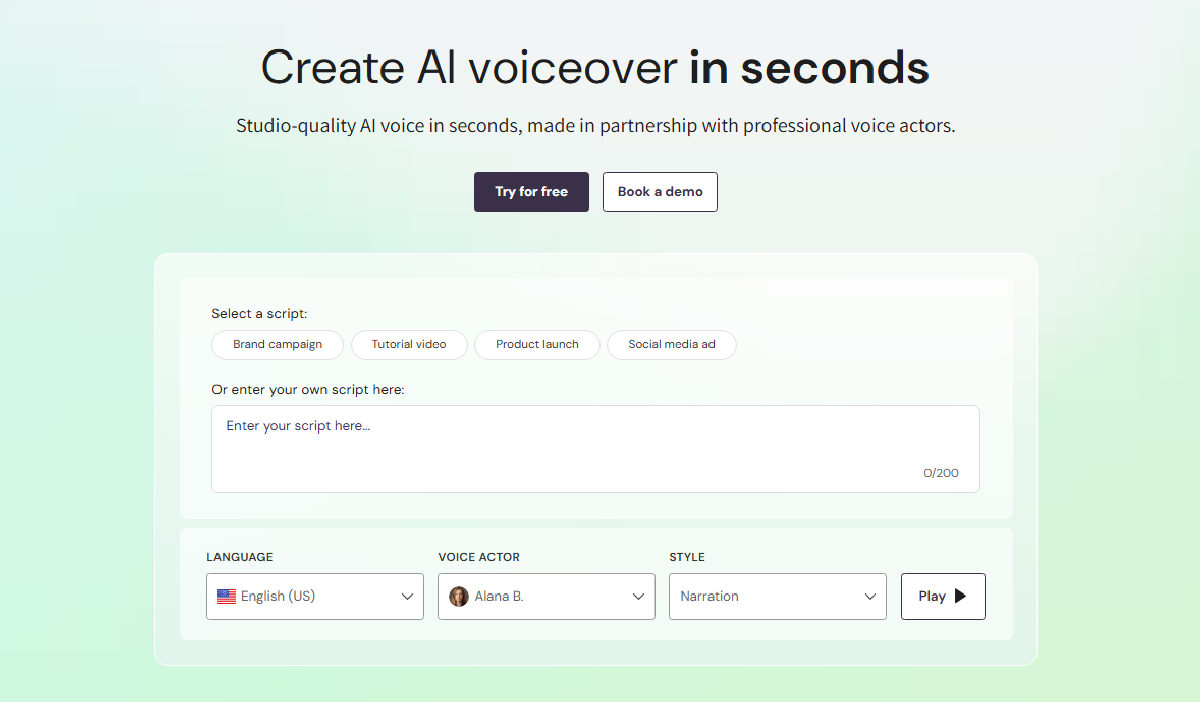
Task: Click the Try for free button
Action: 531,192
